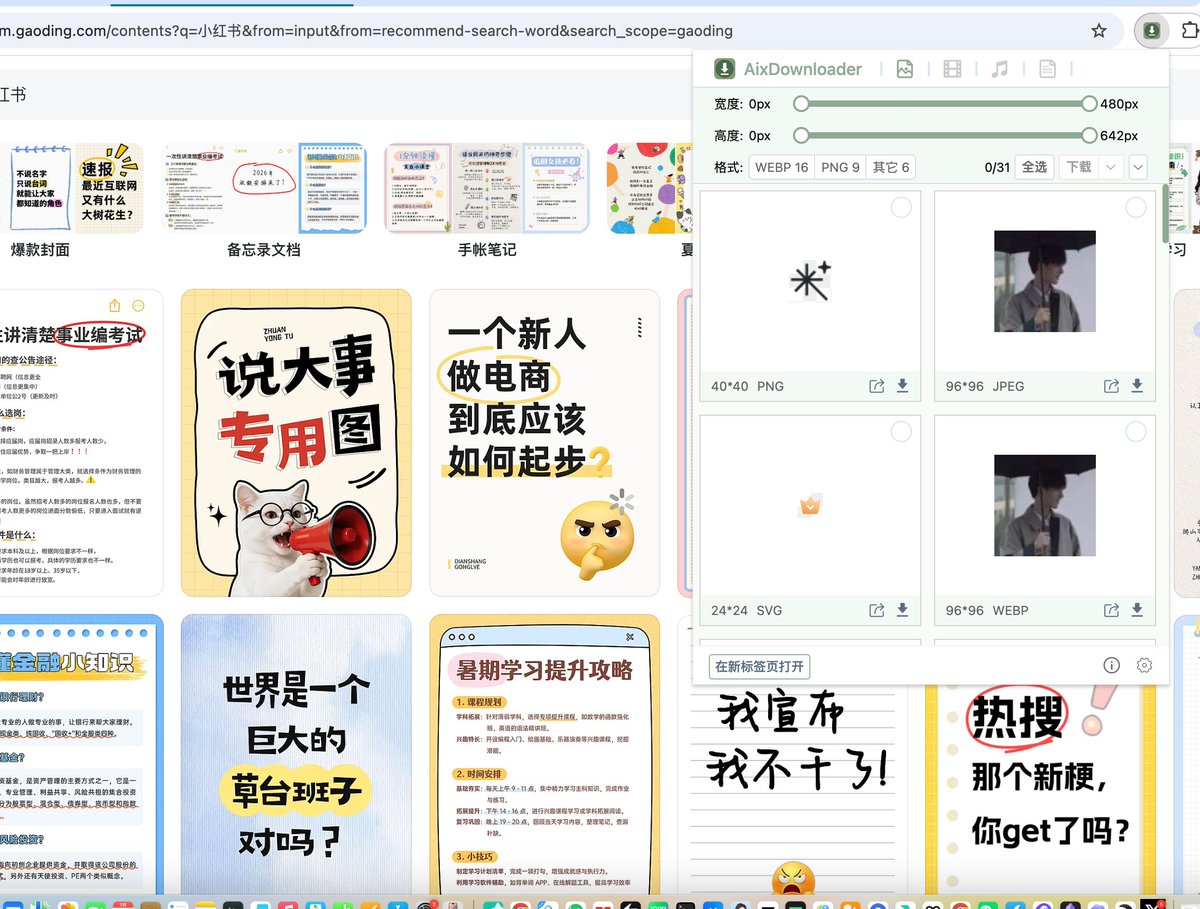Screen dimensions: 1200x909
Task: Select the 96*96 WEBP image checkbox
Action: tap(1136, 431)
